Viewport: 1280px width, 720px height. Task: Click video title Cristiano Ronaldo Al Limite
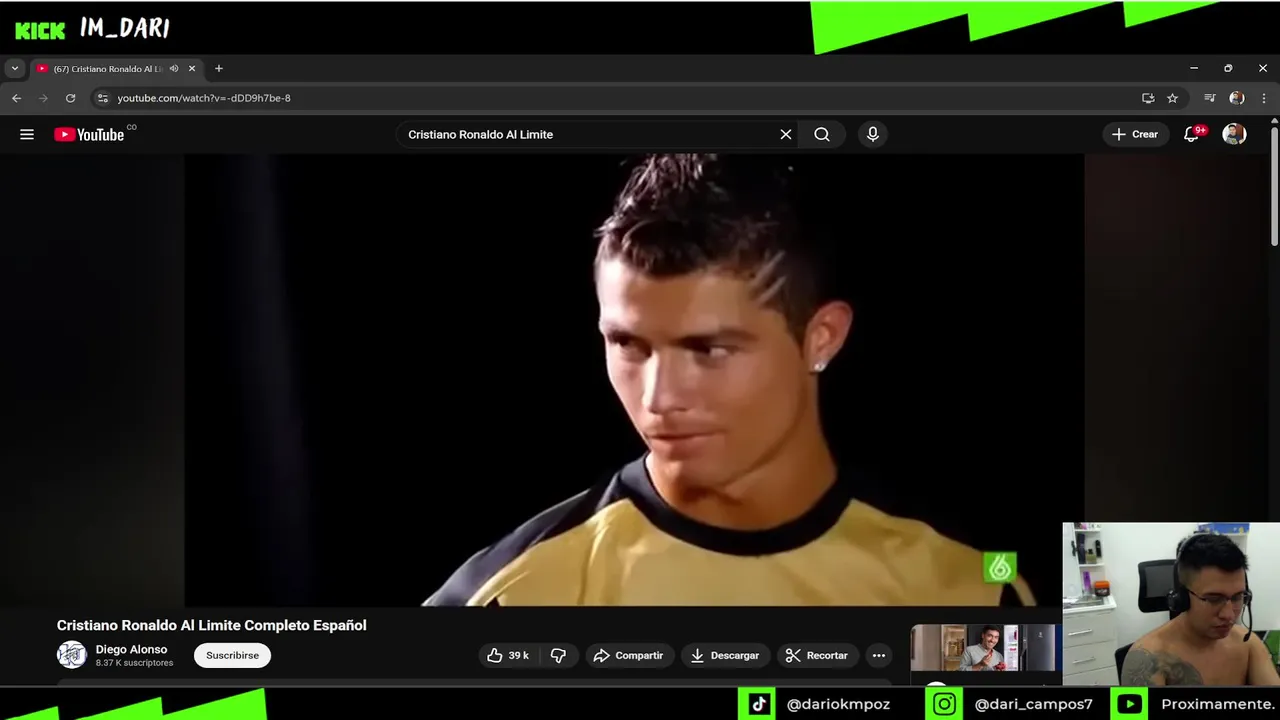point(212,625)
